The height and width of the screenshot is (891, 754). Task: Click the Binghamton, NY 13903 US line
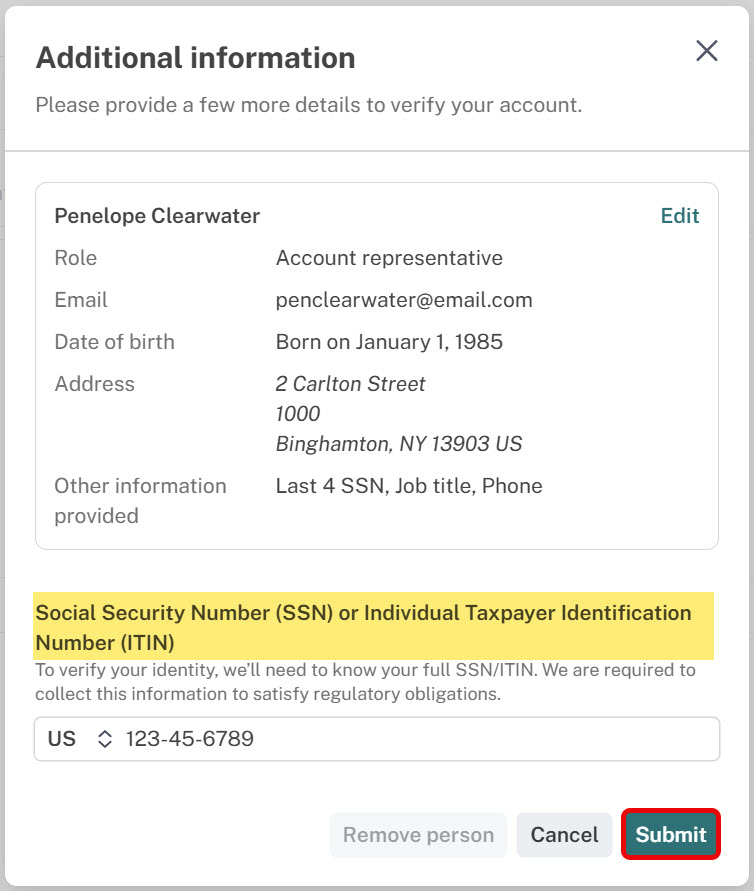[399, 444]
